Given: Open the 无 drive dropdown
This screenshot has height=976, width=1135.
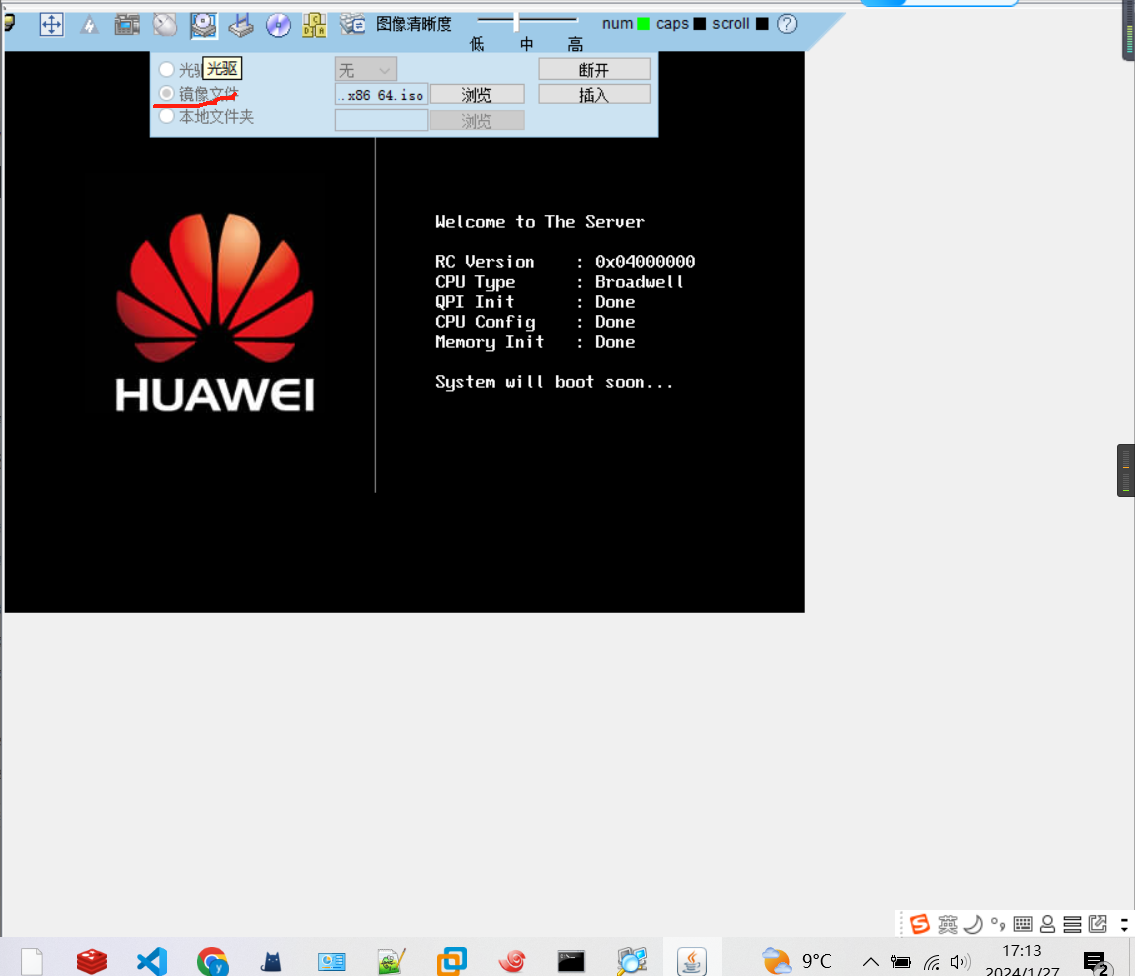Looking at the screenshot, I should tap(366, 70).
